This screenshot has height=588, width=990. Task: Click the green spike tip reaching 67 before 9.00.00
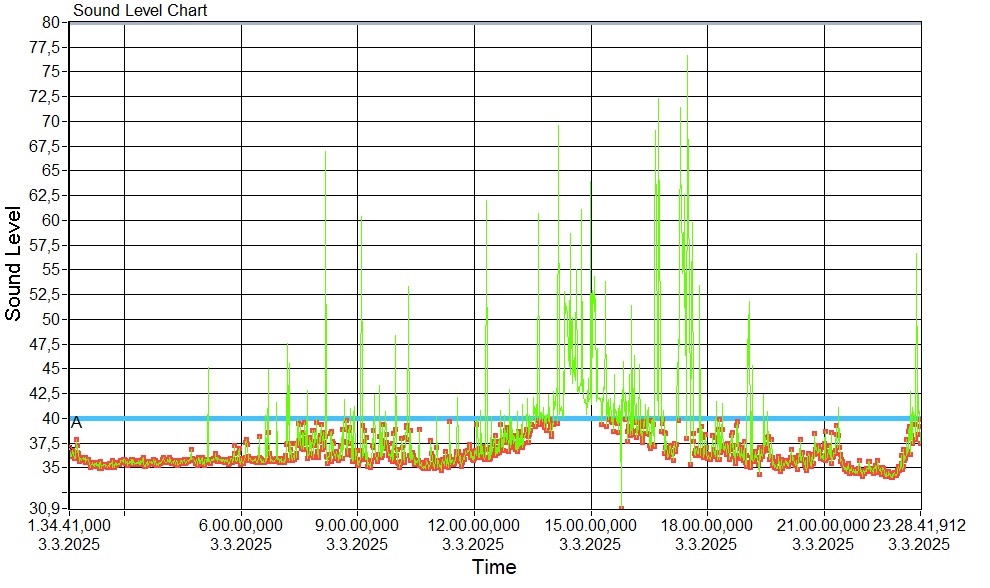(325, 153)
